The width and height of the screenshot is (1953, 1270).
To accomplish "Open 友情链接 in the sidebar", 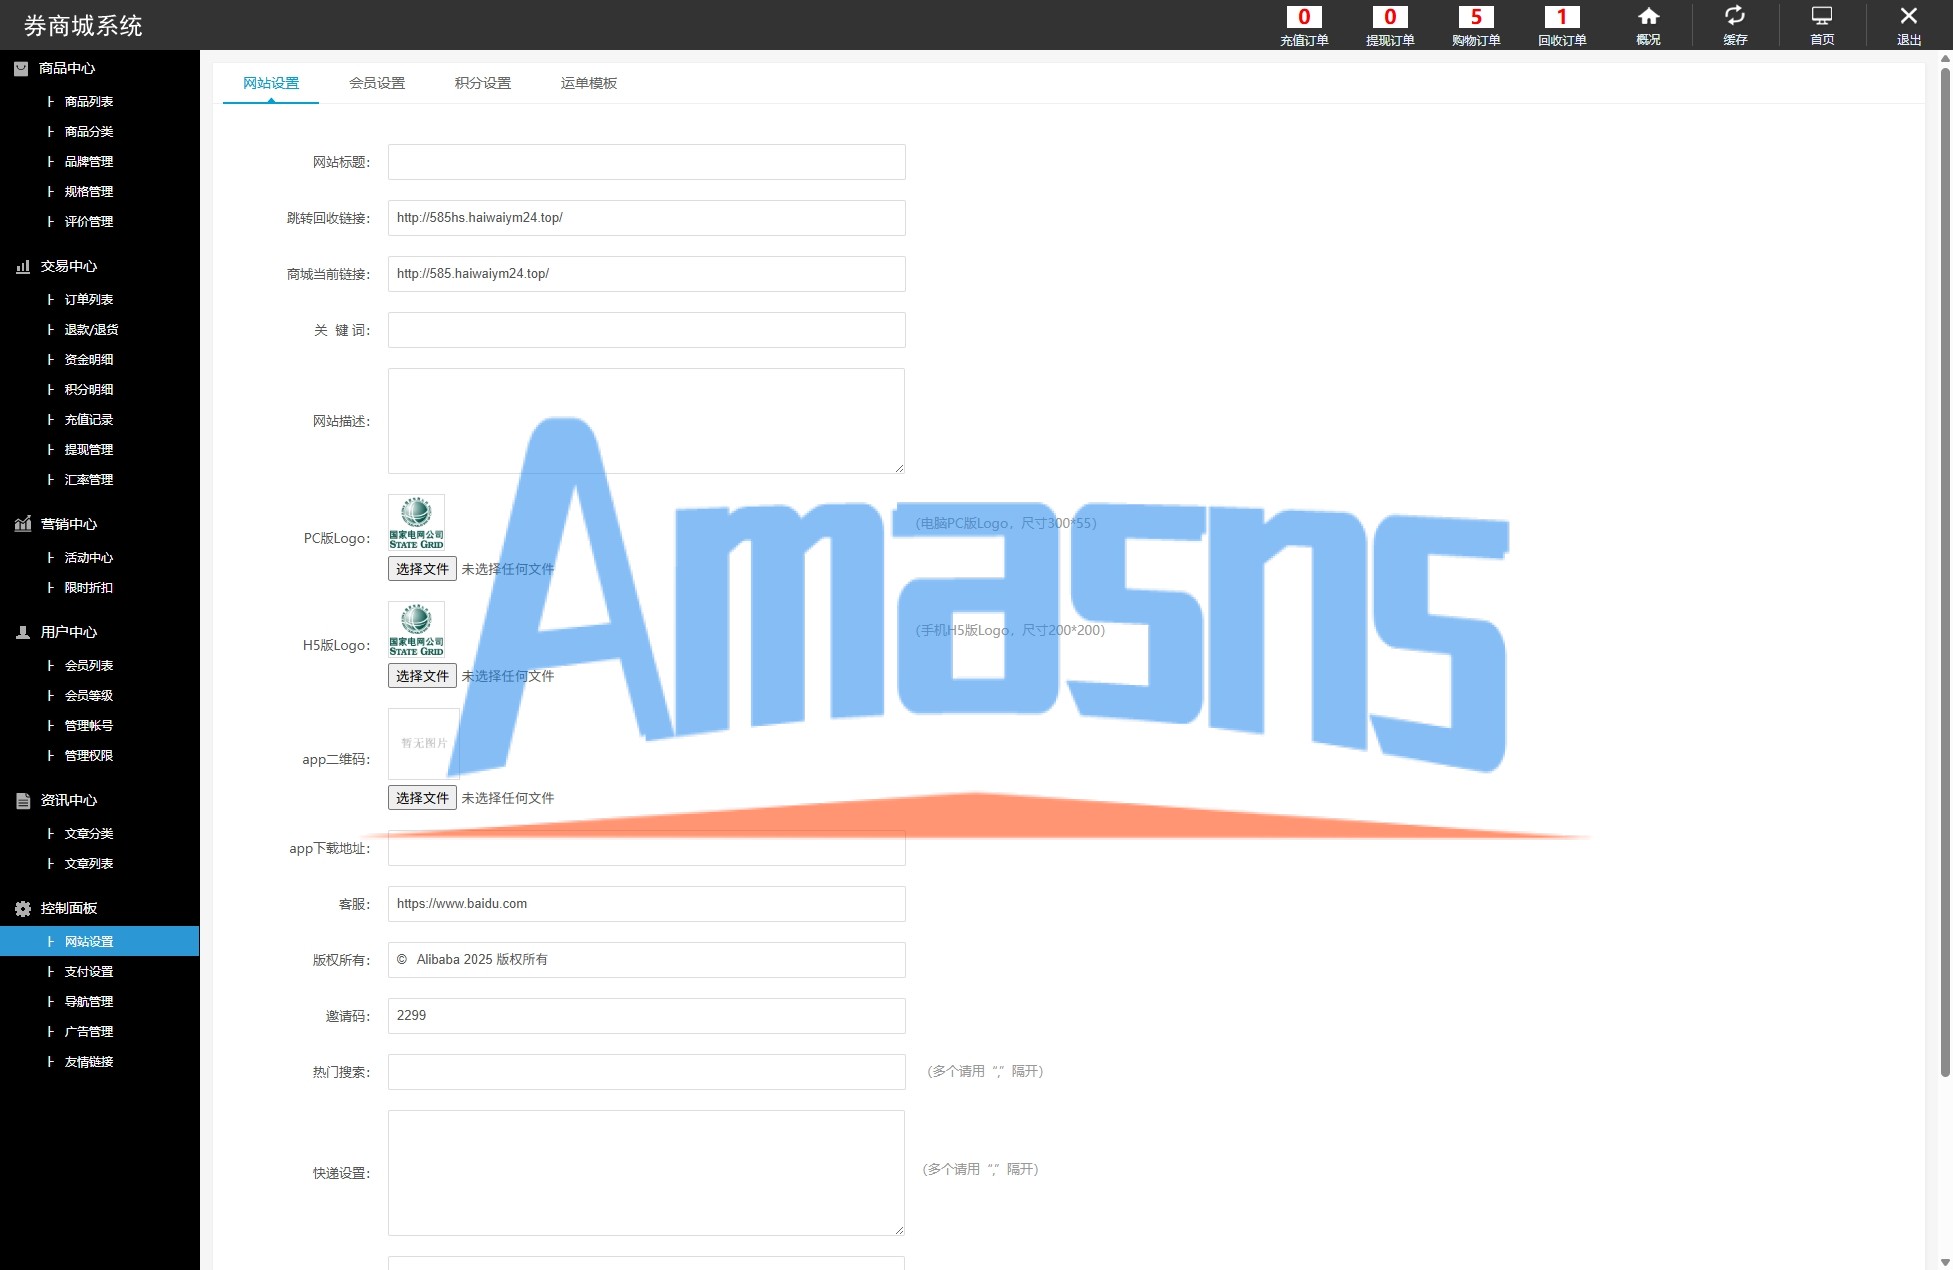I will pos(89,1061).
